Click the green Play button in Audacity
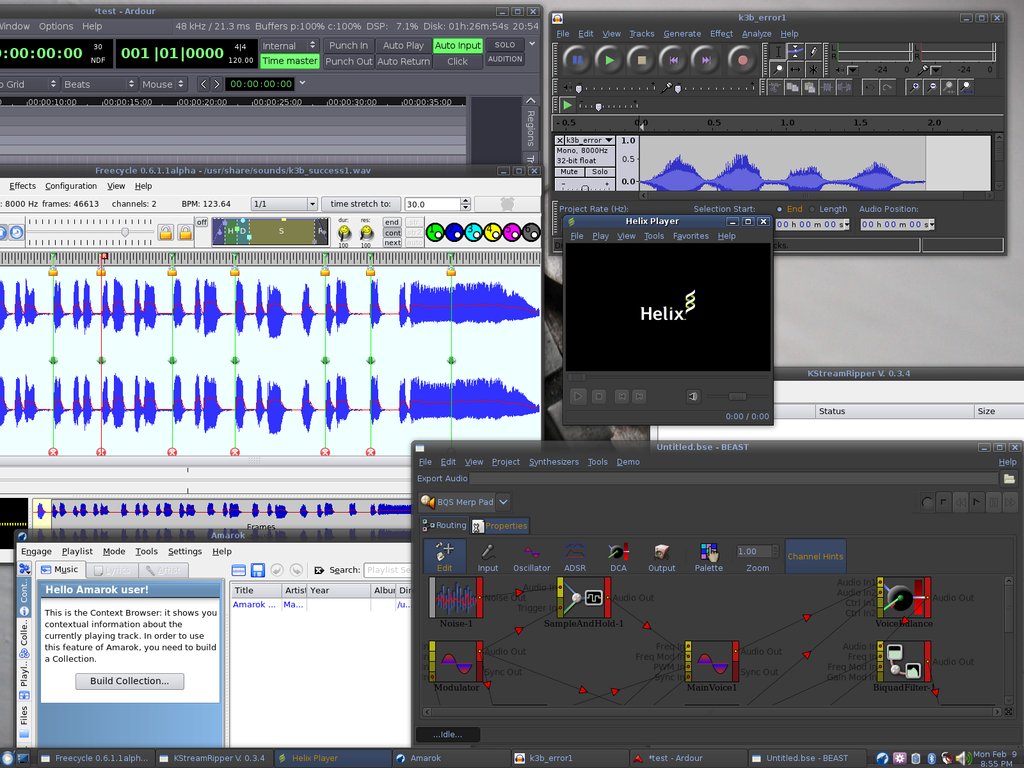Image resolution: width=1024 pixels, height=768 pixels. 608,60
